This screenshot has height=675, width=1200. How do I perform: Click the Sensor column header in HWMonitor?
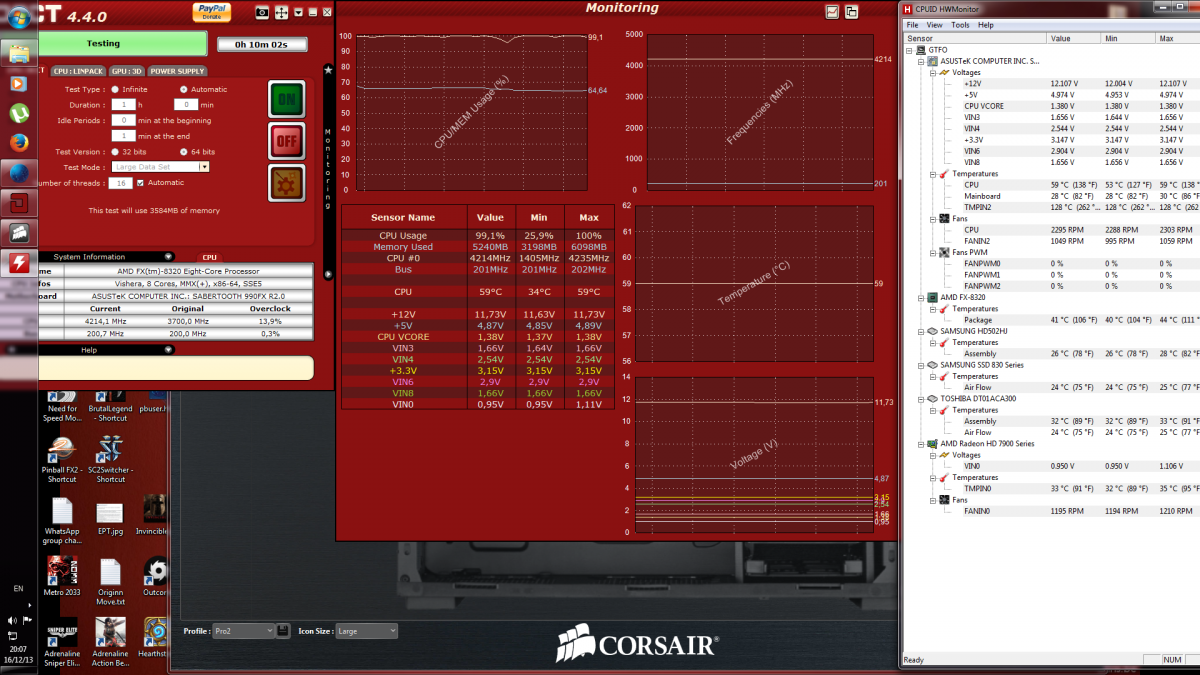974,38
